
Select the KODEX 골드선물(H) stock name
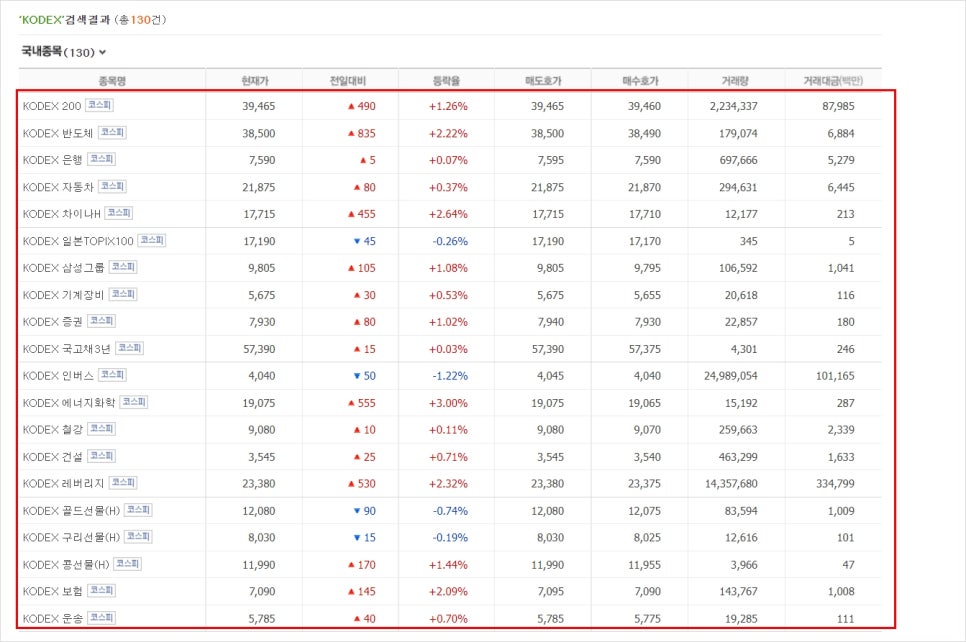(71, 511)
